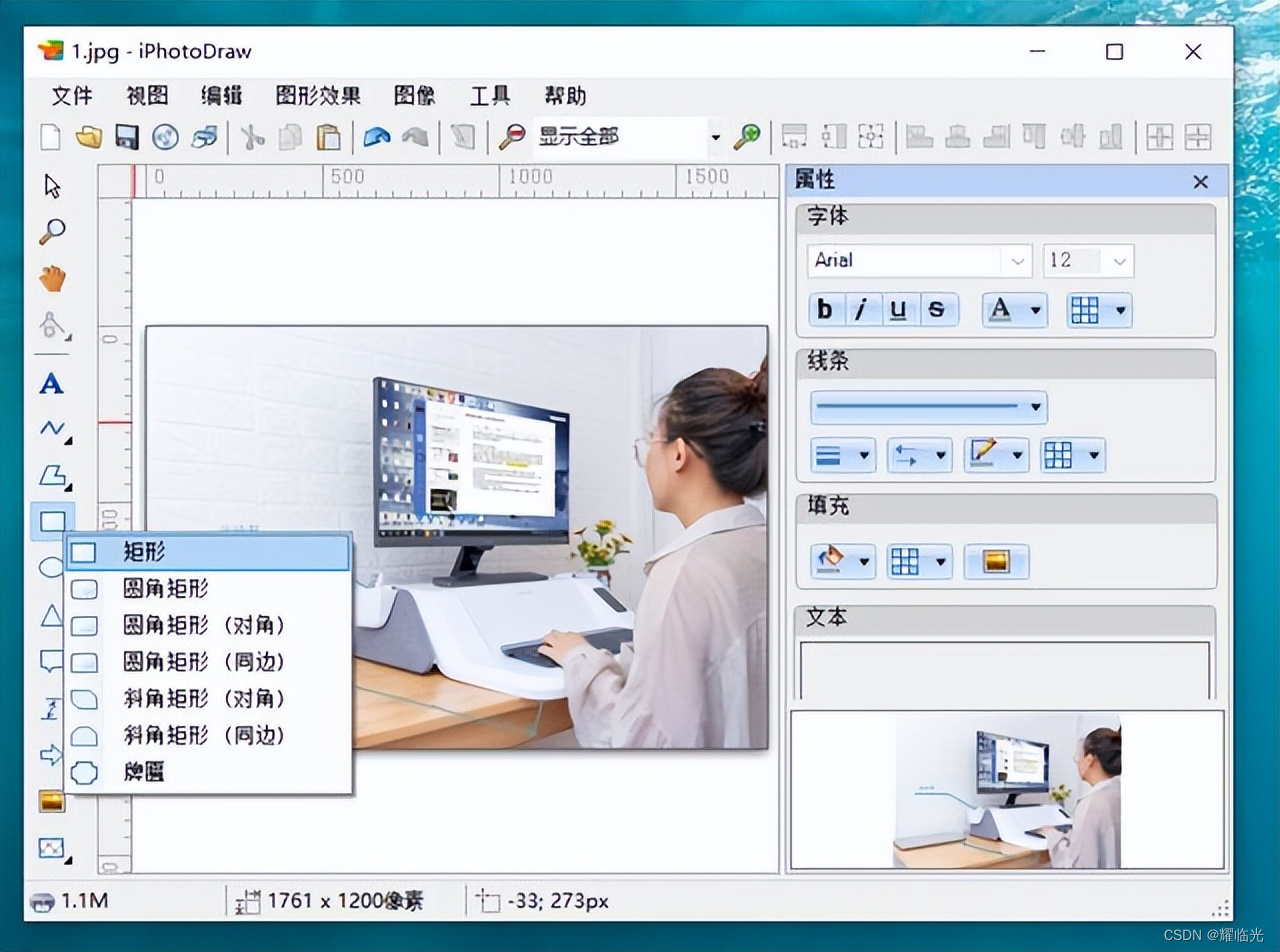Select the hand pan tool

coord(52,279)
